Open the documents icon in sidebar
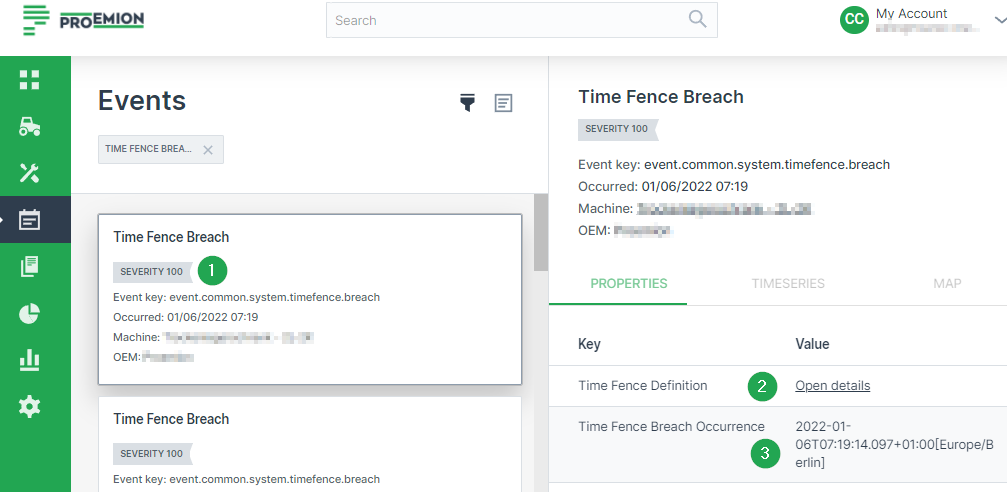The width and height of the screenshot is (1007, 492). [30, 267]
